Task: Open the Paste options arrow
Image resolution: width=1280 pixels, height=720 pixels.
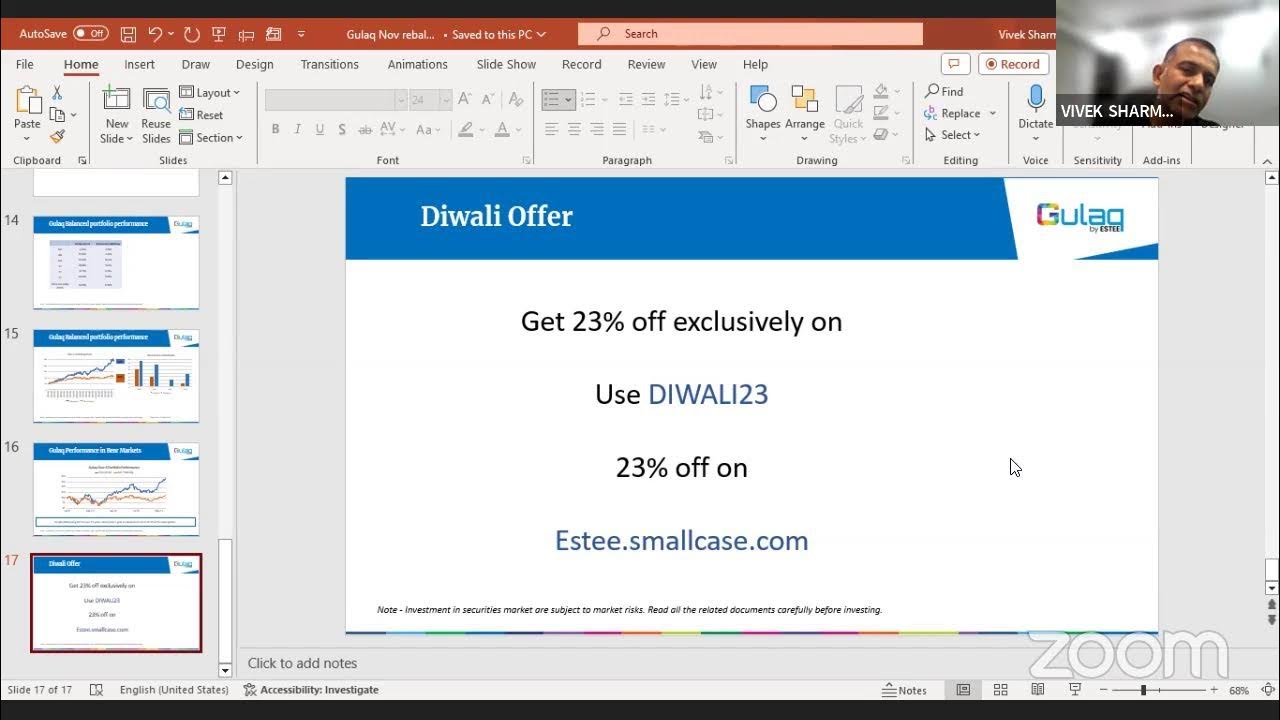Action: [27, 137]
